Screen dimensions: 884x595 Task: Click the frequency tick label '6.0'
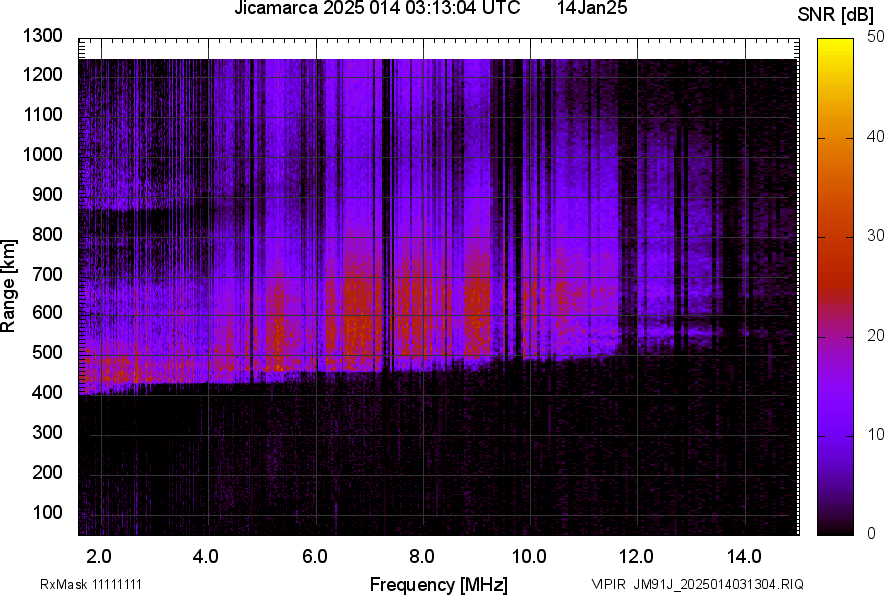coord(314,557)
